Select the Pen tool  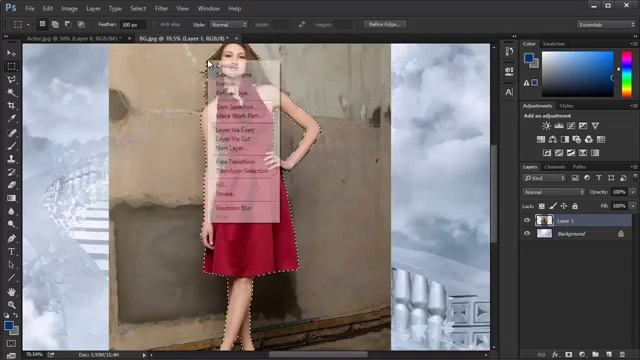coord(11,238)
